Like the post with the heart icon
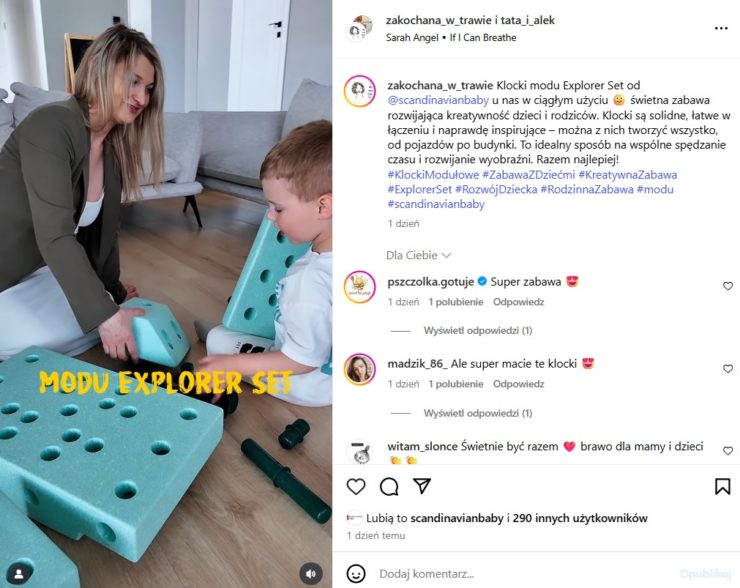Screen dimensions: 740x588 point(356,487)
